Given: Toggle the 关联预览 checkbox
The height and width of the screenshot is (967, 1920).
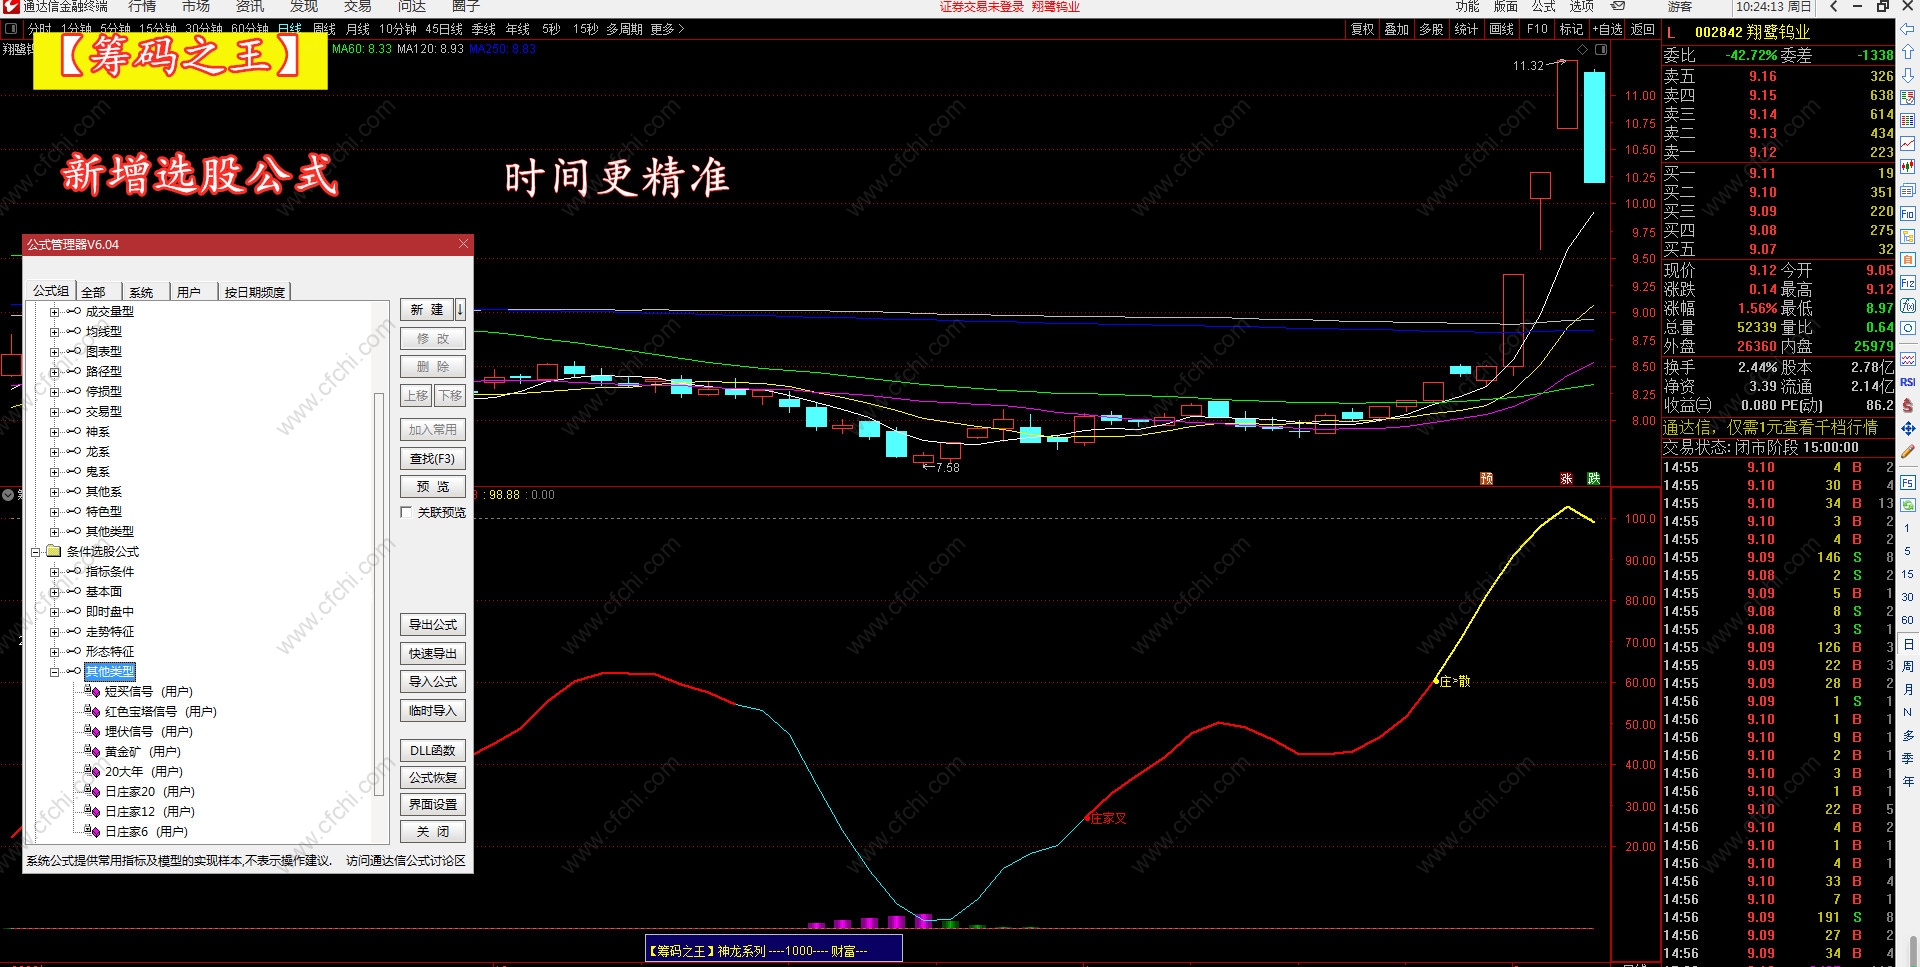Looking at the screenshot, I should [x=406, y=512].
